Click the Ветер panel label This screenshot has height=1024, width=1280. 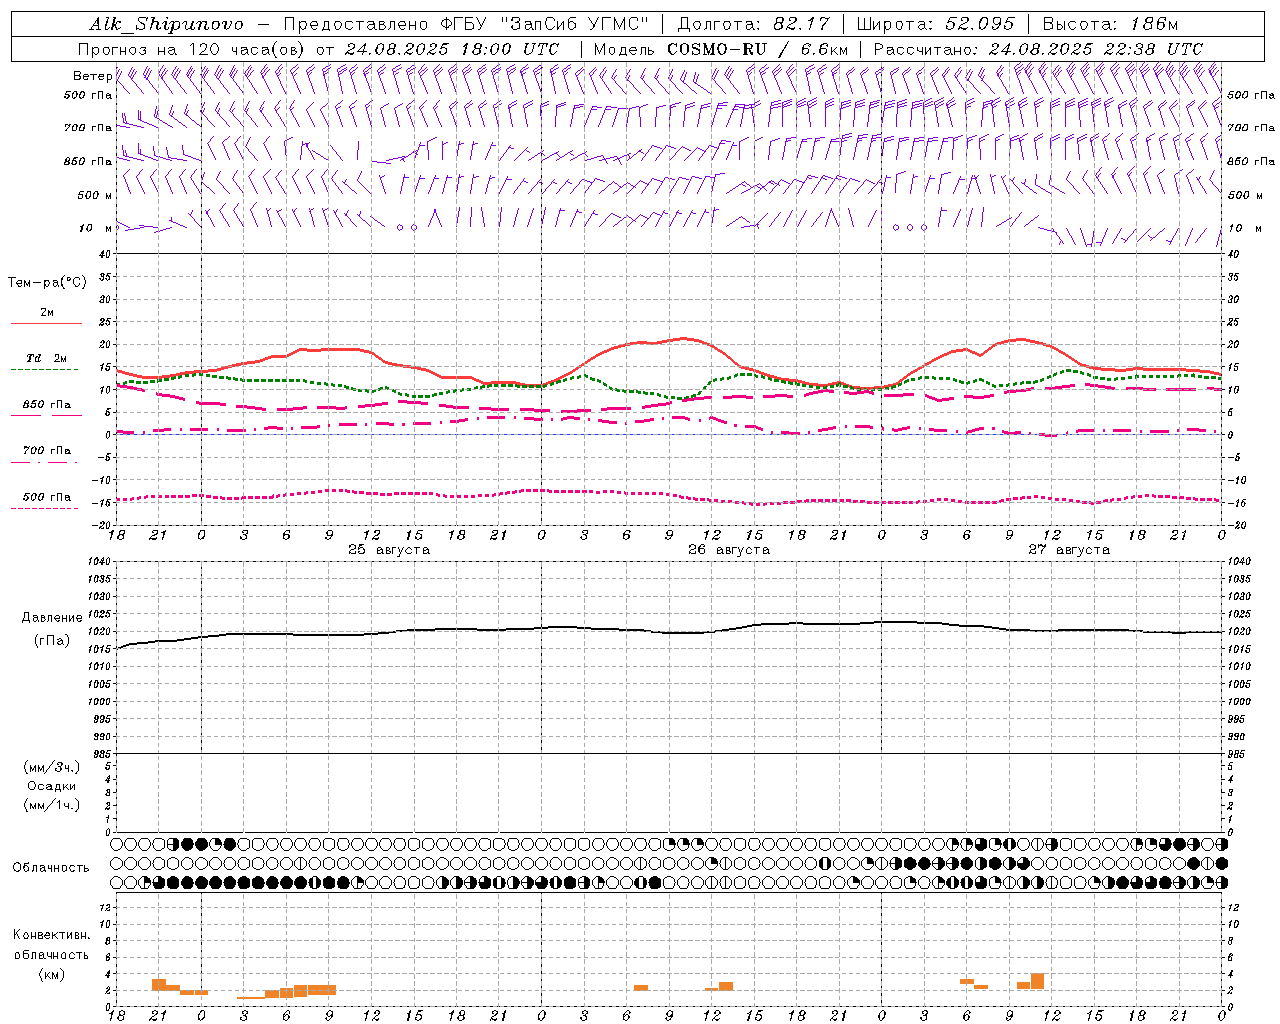[92, 76]
